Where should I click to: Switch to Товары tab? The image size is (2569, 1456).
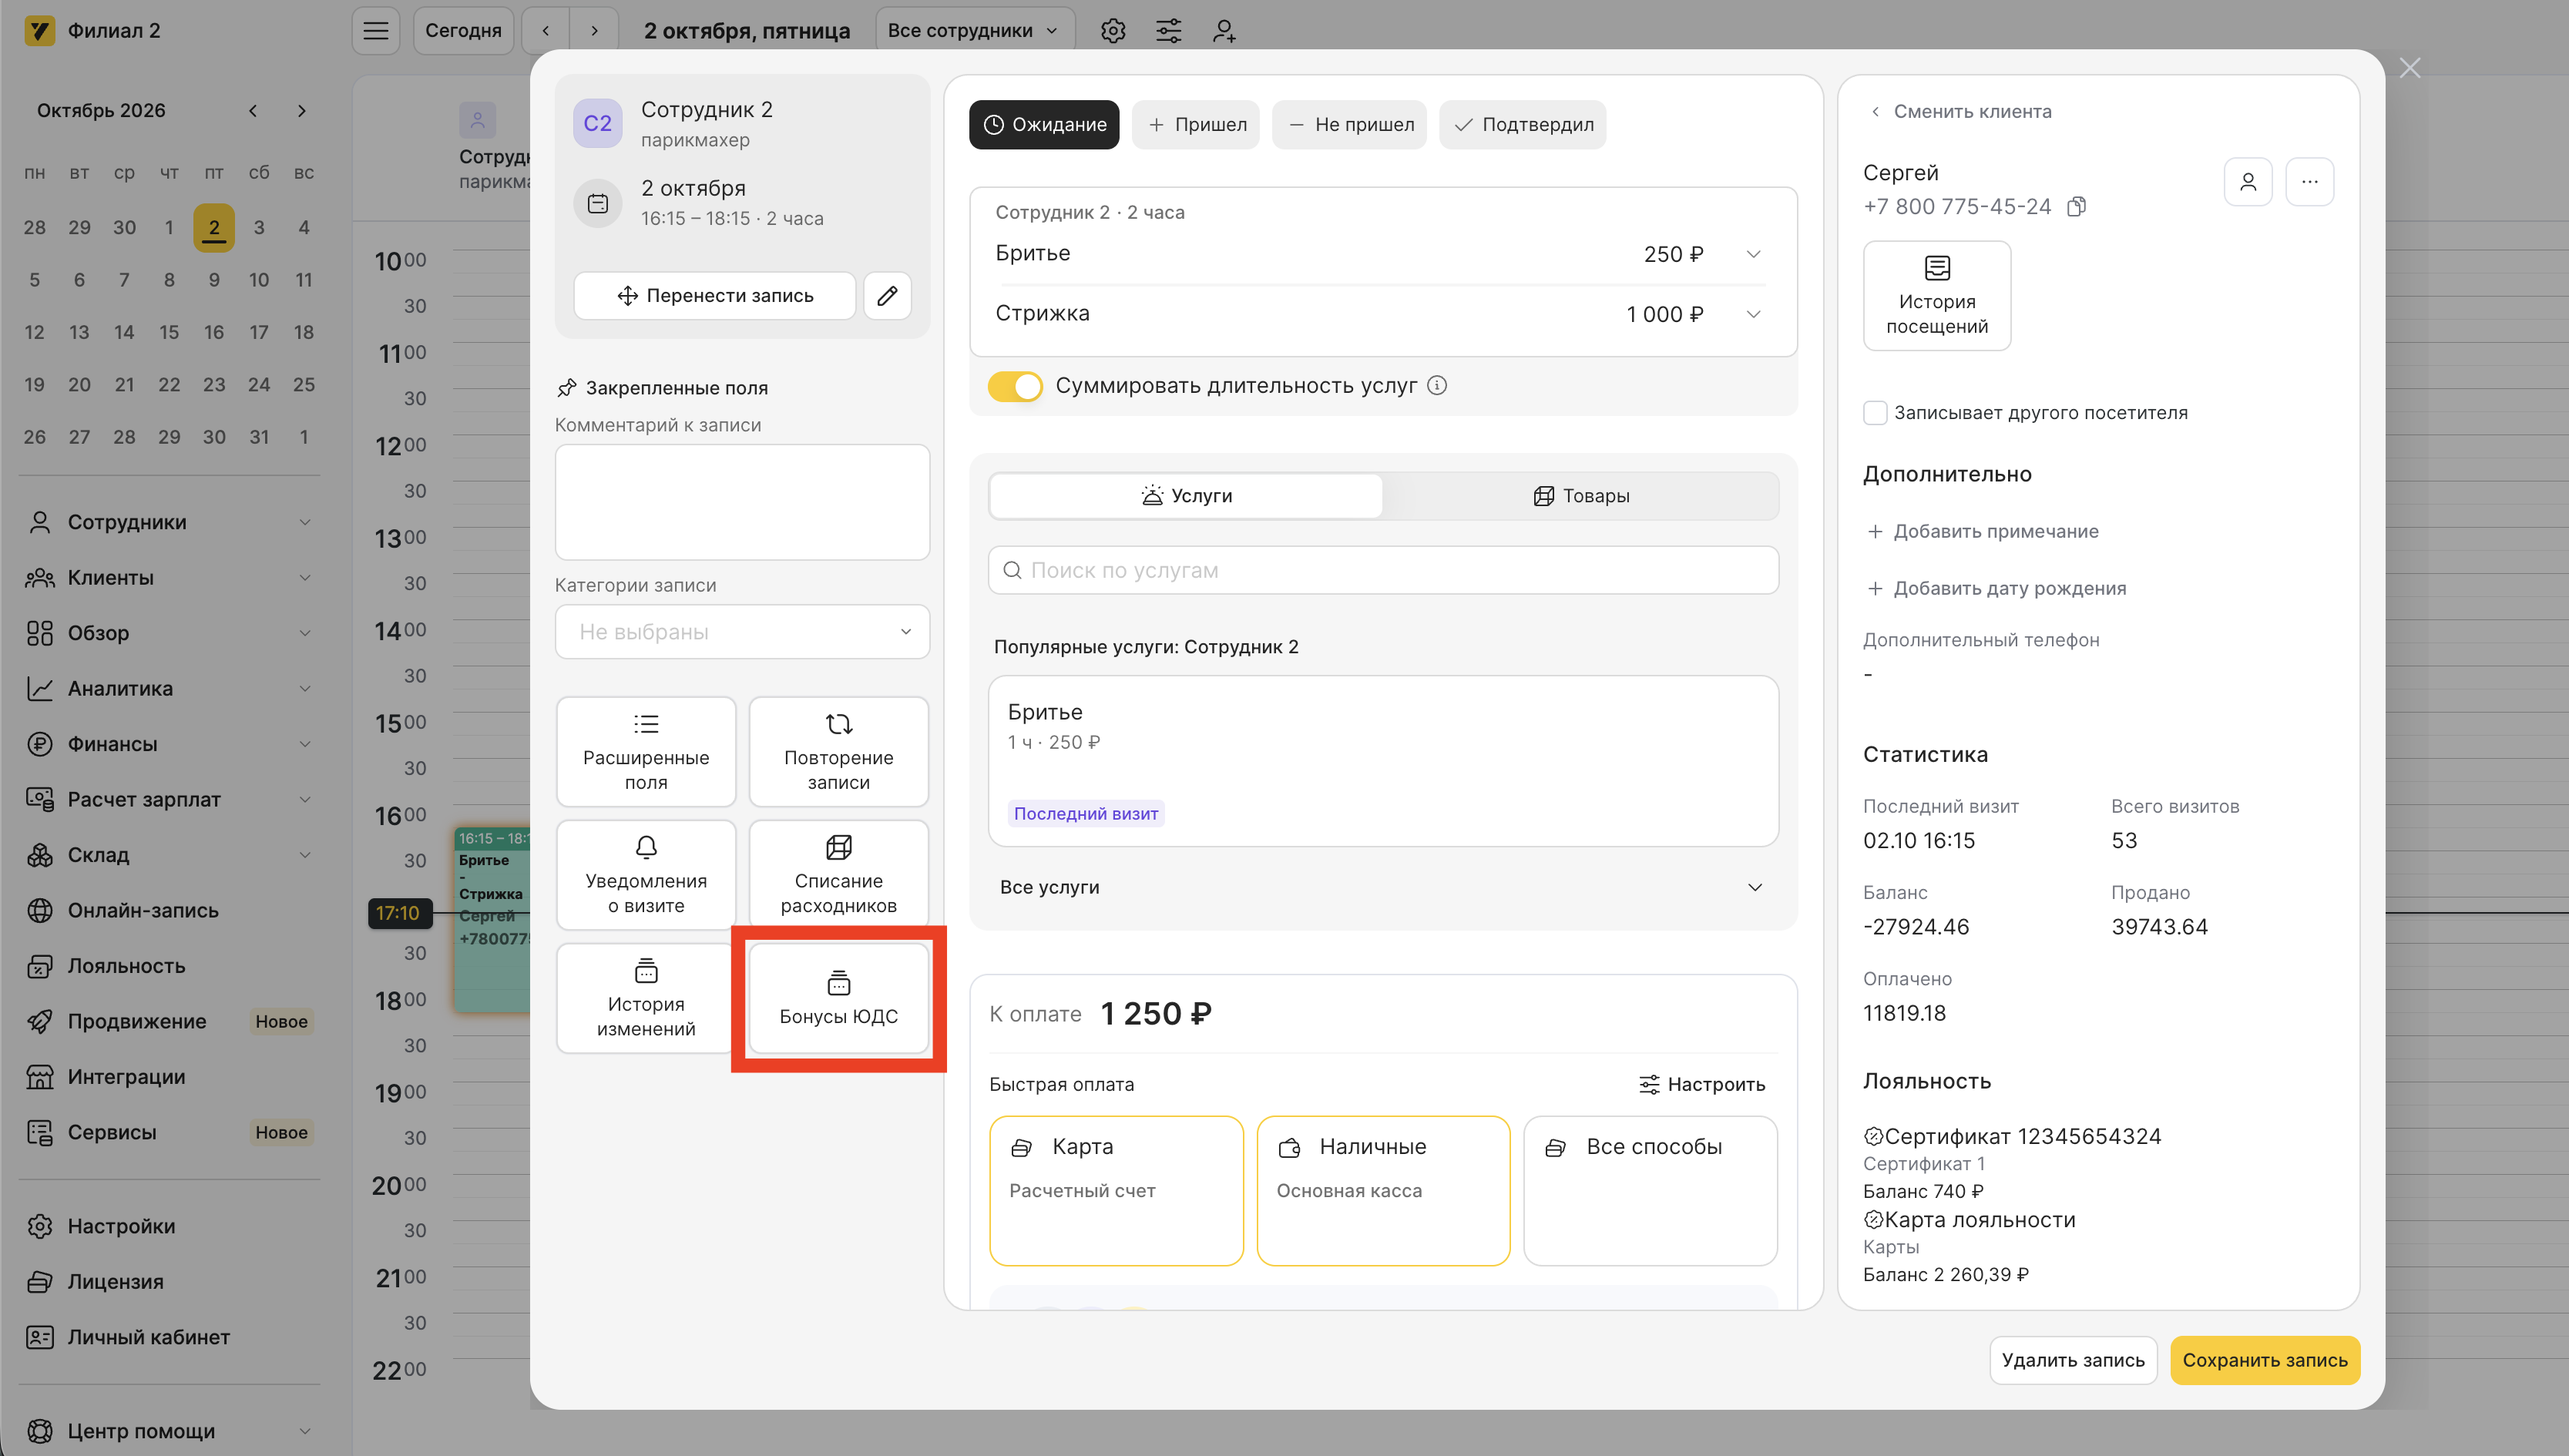coord(1581,496)
